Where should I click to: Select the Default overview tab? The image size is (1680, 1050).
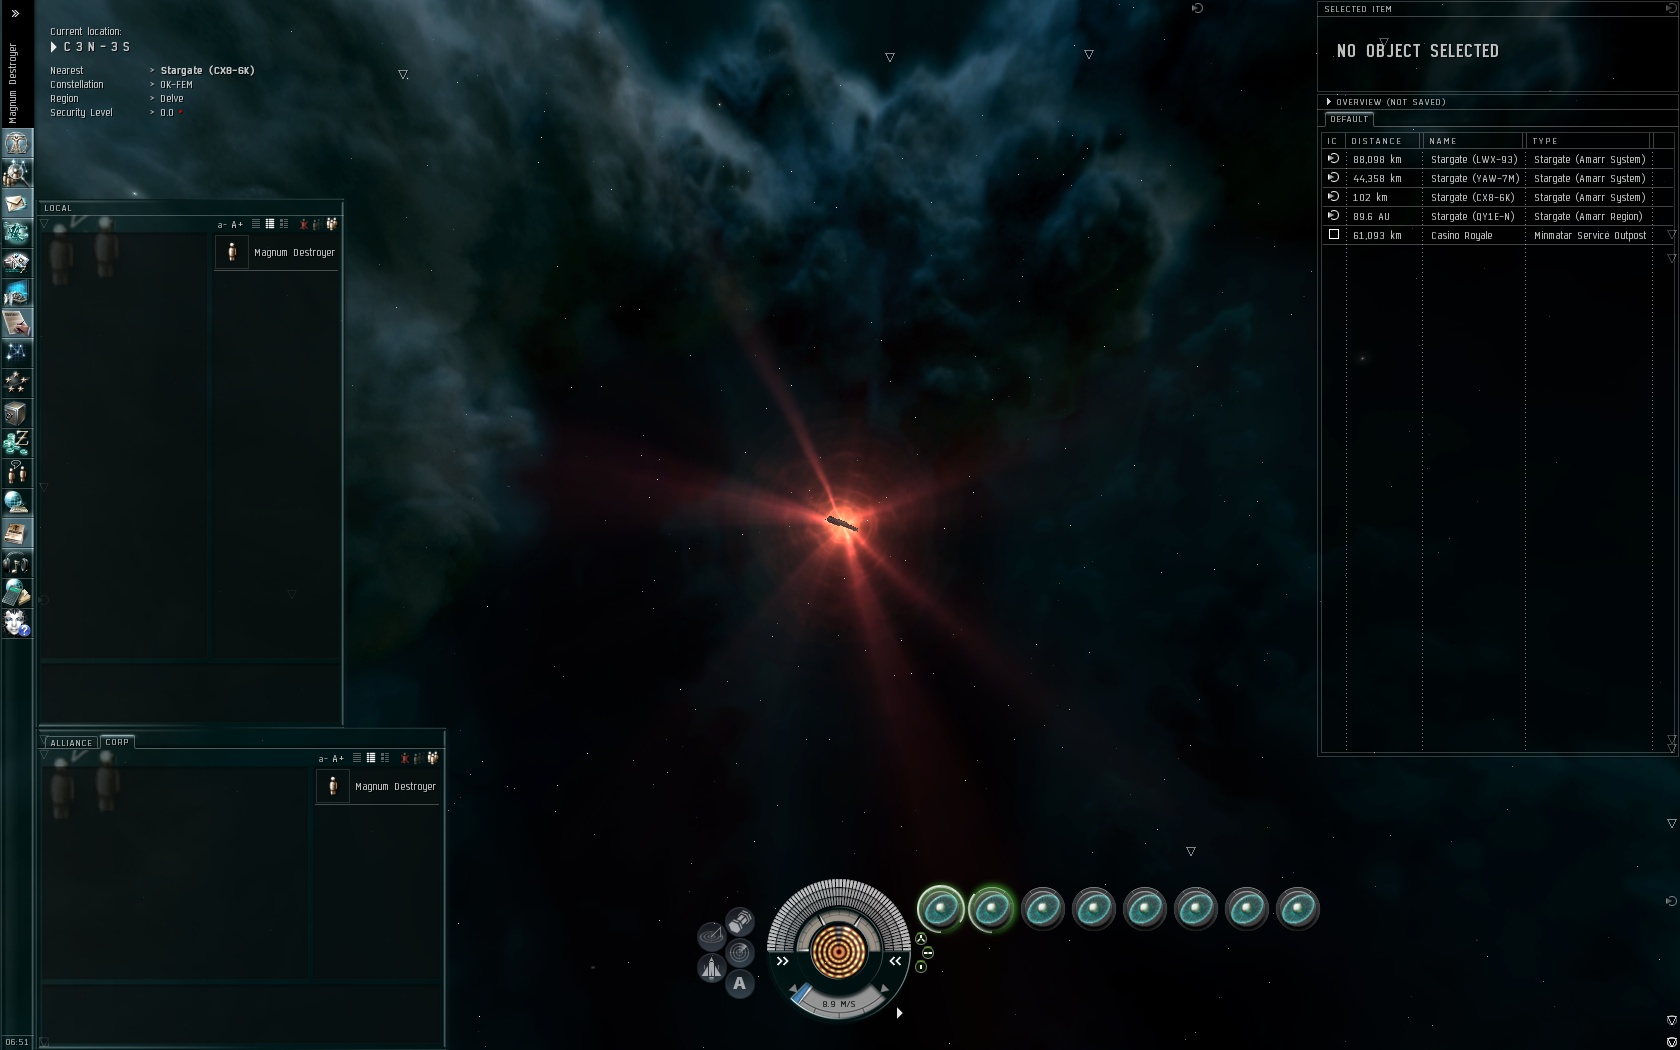click(1349, 119)
